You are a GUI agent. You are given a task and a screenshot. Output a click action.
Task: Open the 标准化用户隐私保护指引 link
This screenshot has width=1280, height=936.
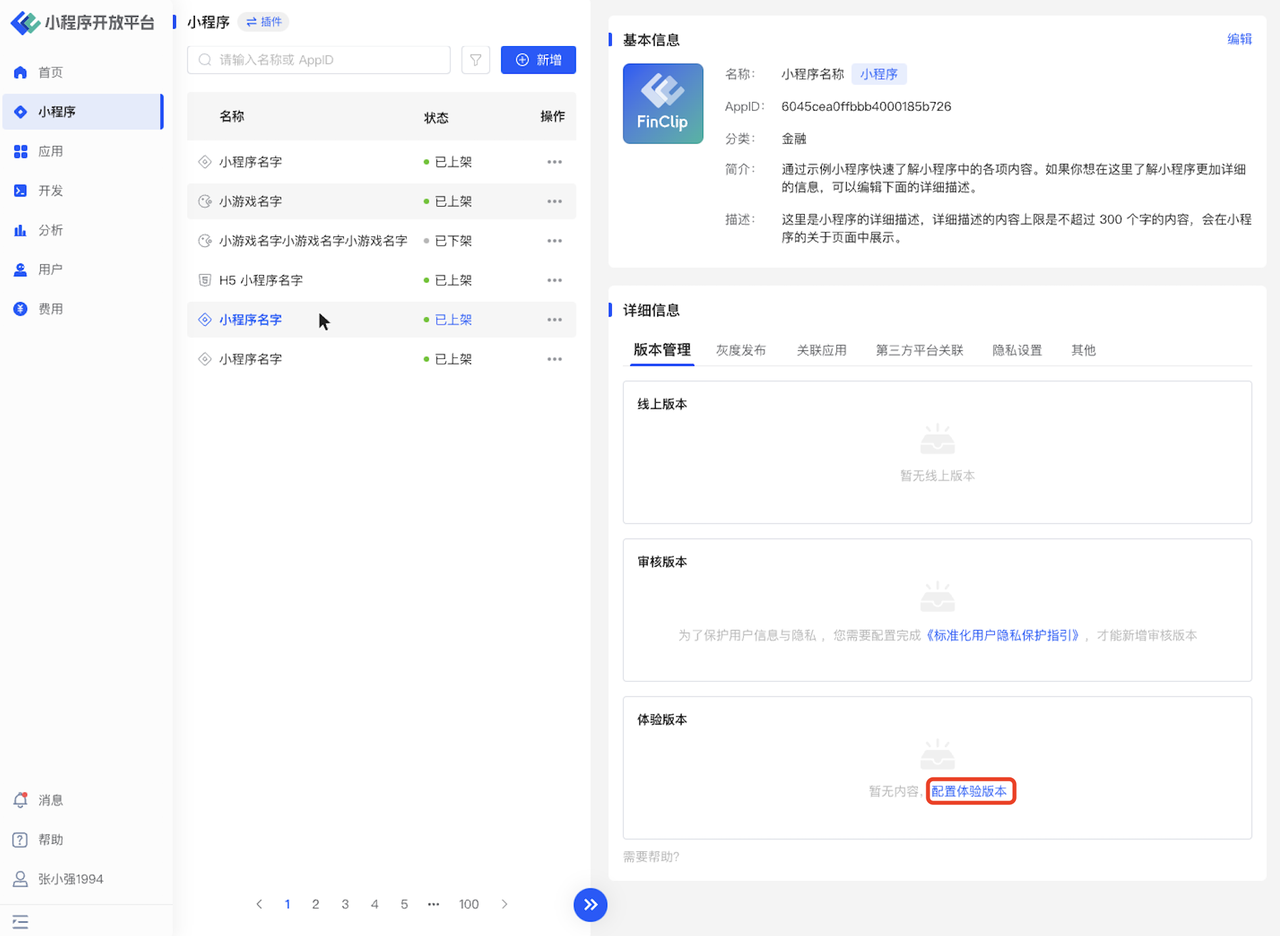click(x=1004, y=635)
